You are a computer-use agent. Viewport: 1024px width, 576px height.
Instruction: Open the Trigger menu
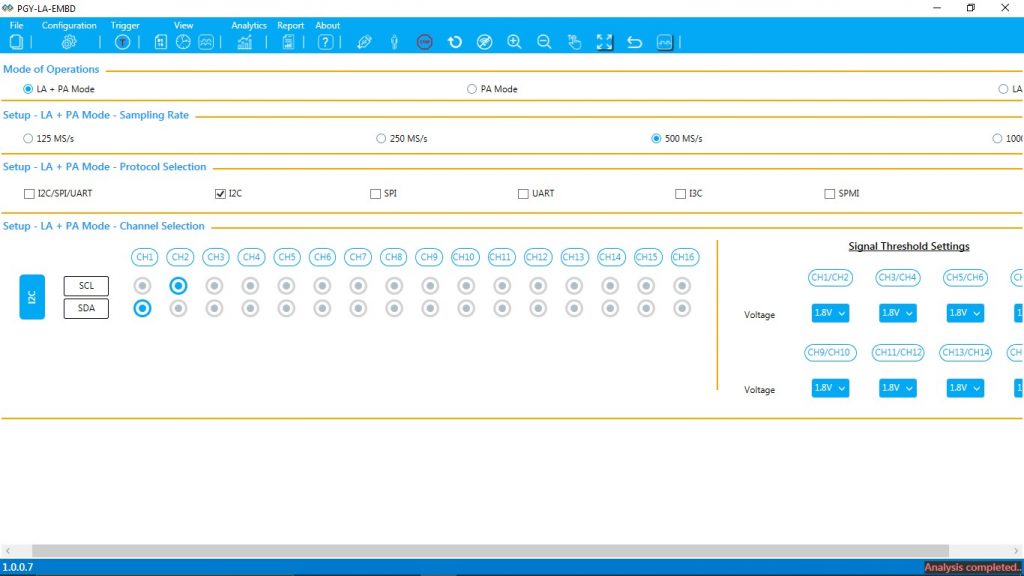tap(125, 25)
